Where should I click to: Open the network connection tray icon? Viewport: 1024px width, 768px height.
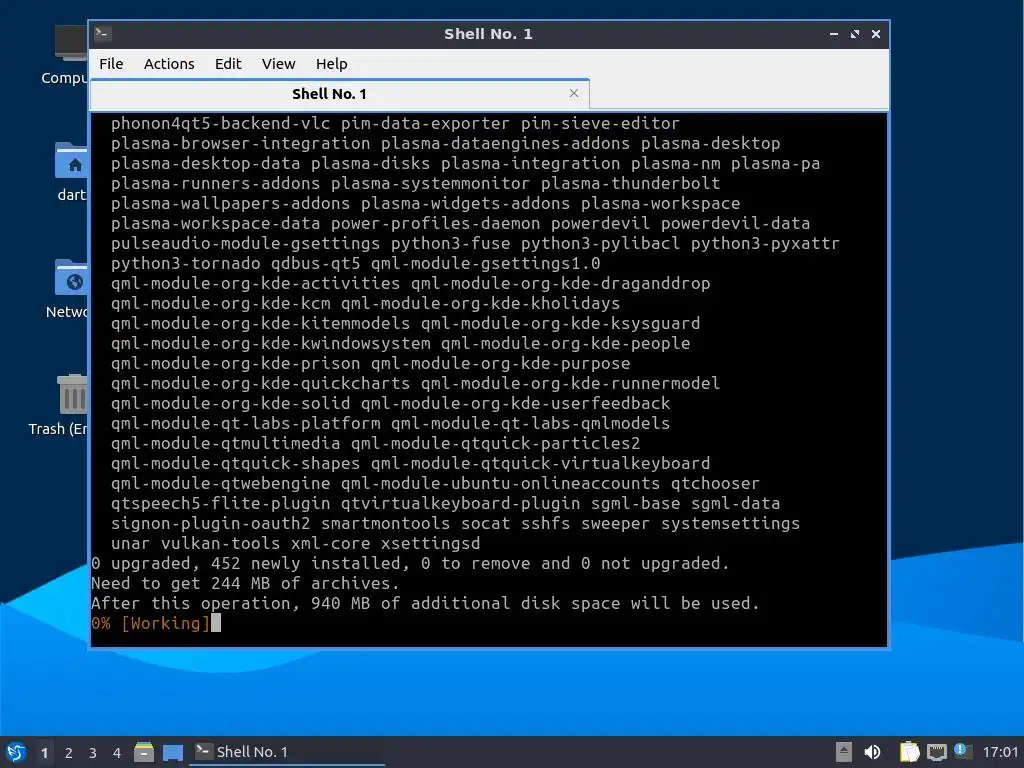click(936, 752)
